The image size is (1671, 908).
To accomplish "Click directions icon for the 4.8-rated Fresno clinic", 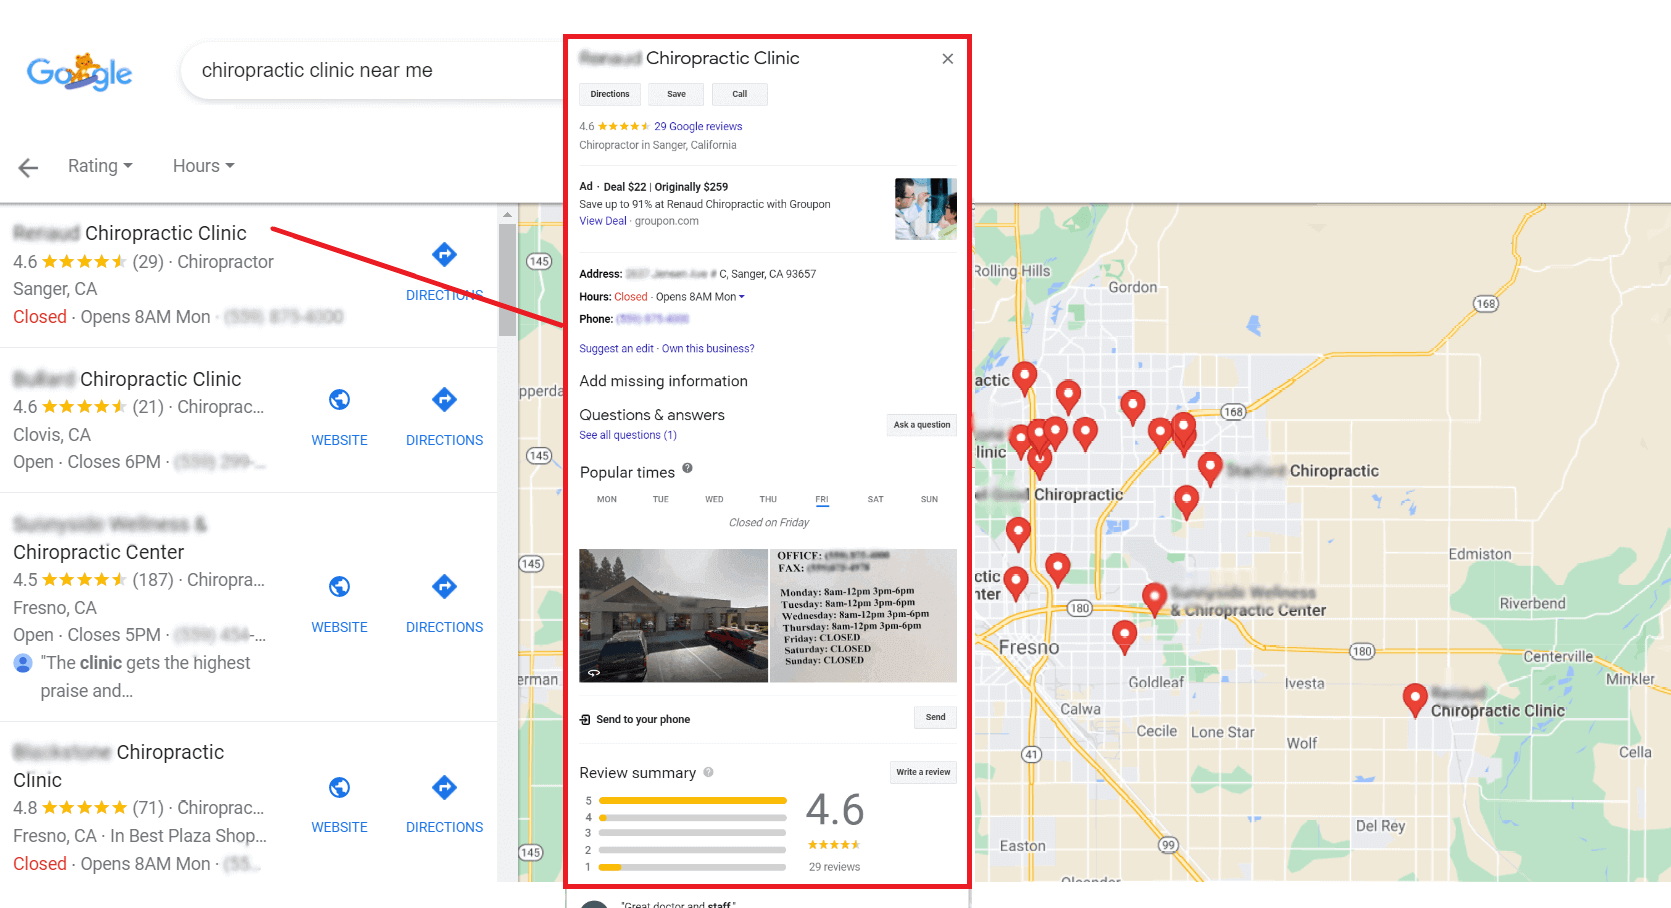I will (444, 788).
